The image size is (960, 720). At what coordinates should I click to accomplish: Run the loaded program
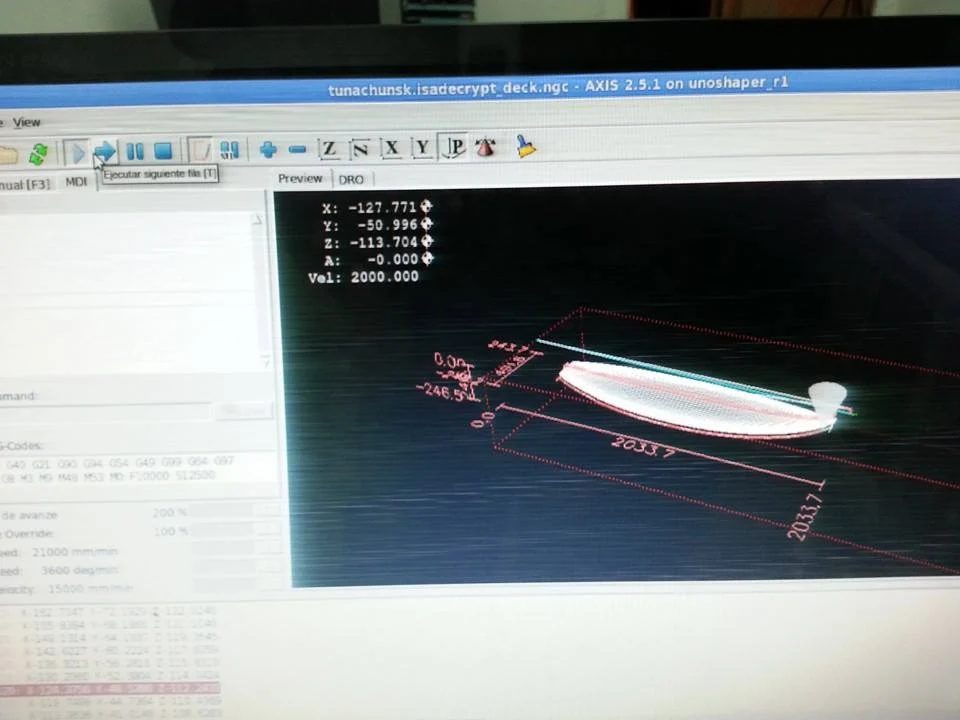click(x=78, y=151)
